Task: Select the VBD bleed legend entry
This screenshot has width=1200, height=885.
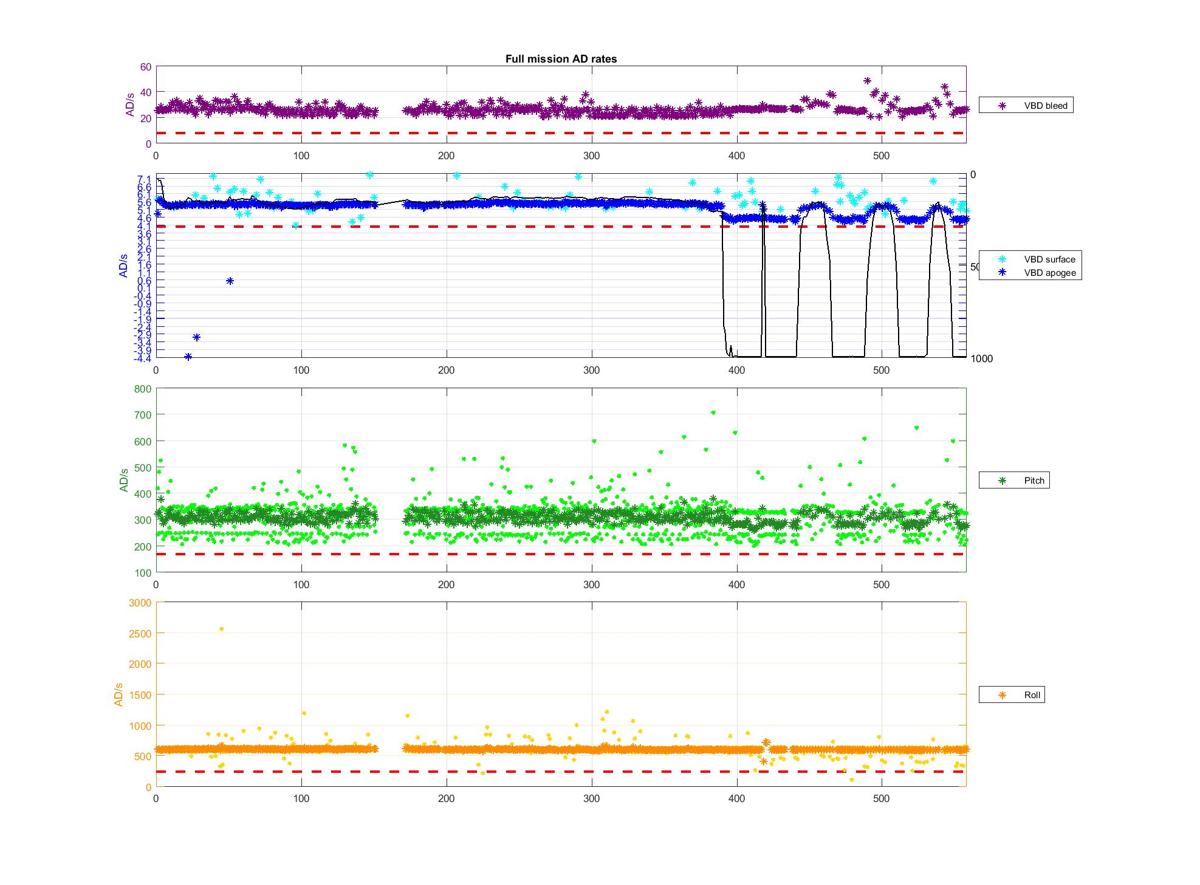Action: coord(1026,105)
